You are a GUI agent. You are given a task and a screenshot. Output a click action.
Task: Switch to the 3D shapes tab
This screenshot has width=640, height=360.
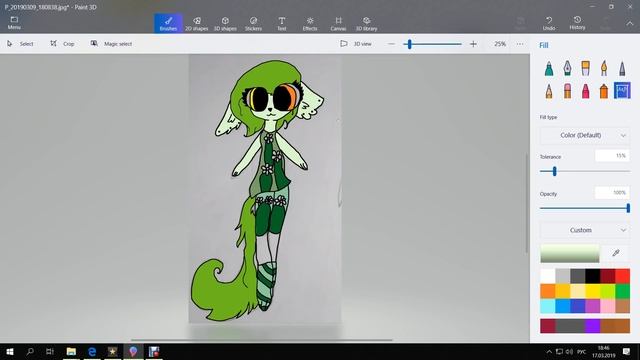pyautogui.click(x=225, y=23)
